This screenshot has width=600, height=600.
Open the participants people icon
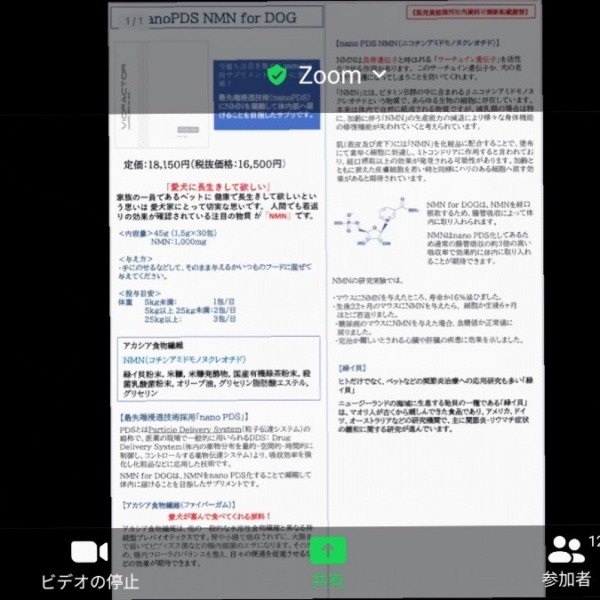(566, 549)
